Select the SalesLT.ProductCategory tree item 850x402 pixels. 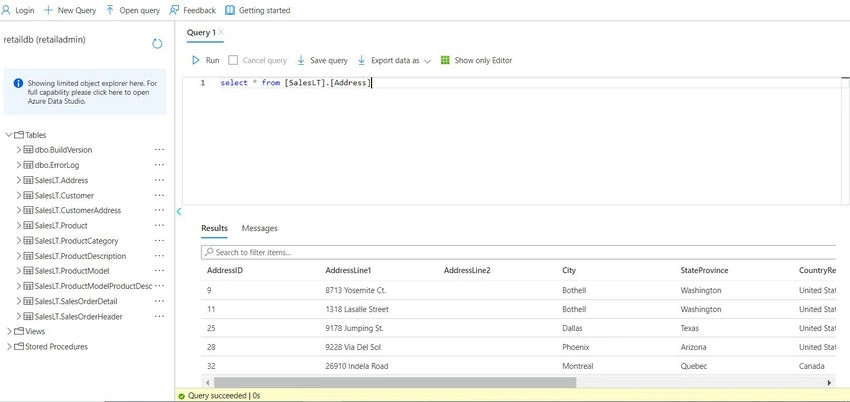tap(76, 241)
